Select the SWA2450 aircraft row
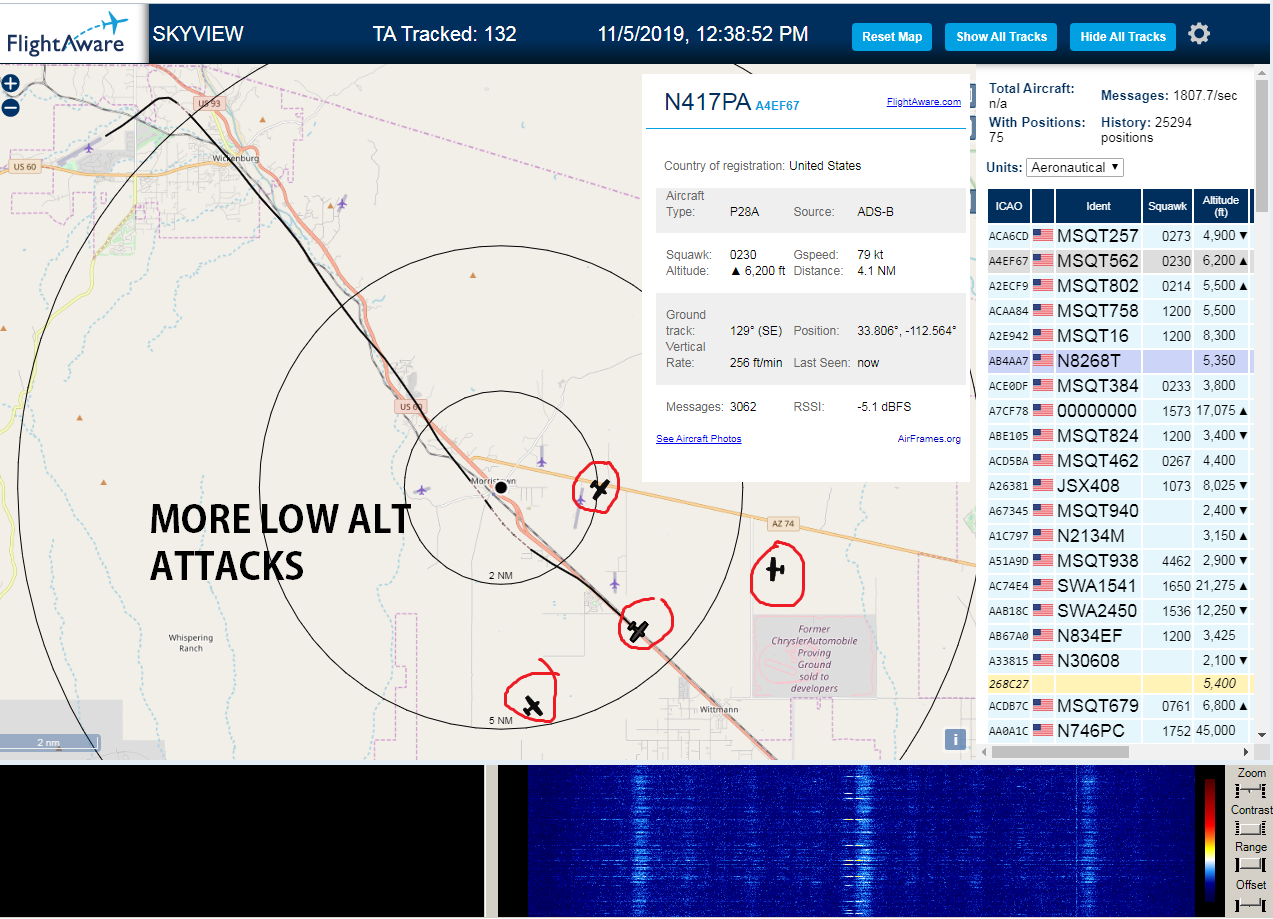1273x919 pixels. [x=1119, y=611]
